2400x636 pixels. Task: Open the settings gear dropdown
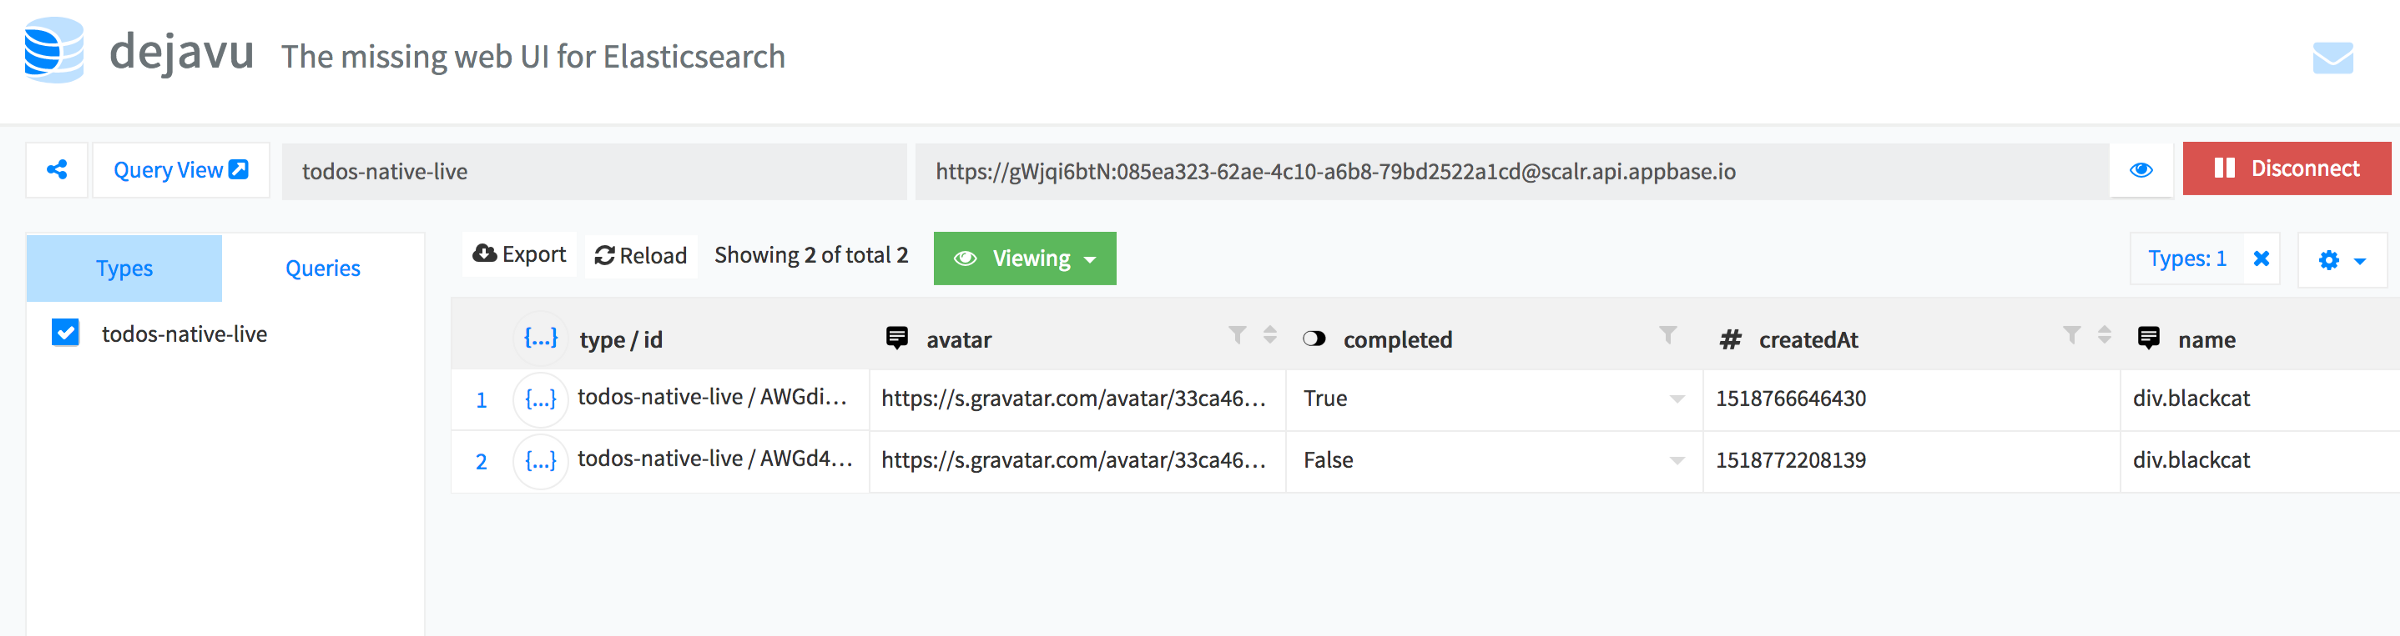(x=2341, y=260)
